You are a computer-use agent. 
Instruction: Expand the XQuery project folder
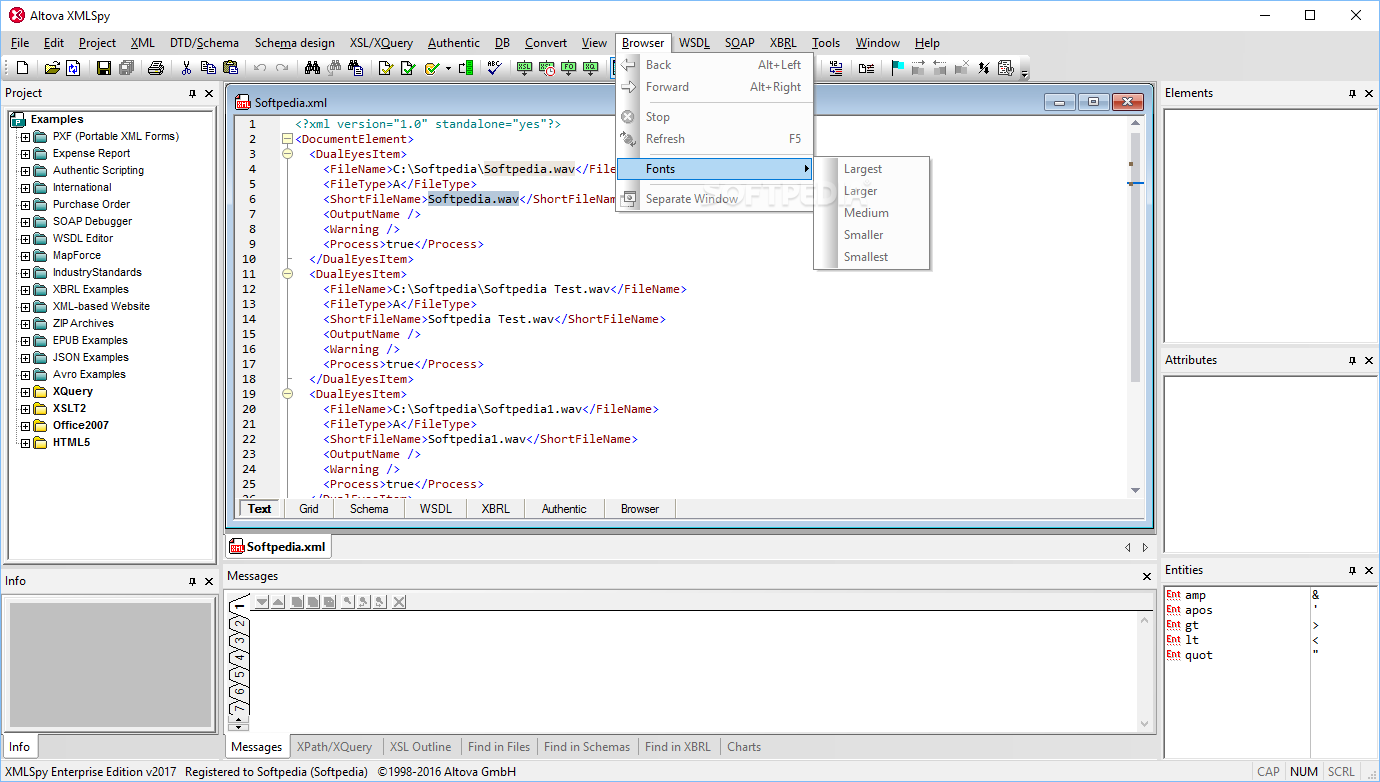point(25,392)
